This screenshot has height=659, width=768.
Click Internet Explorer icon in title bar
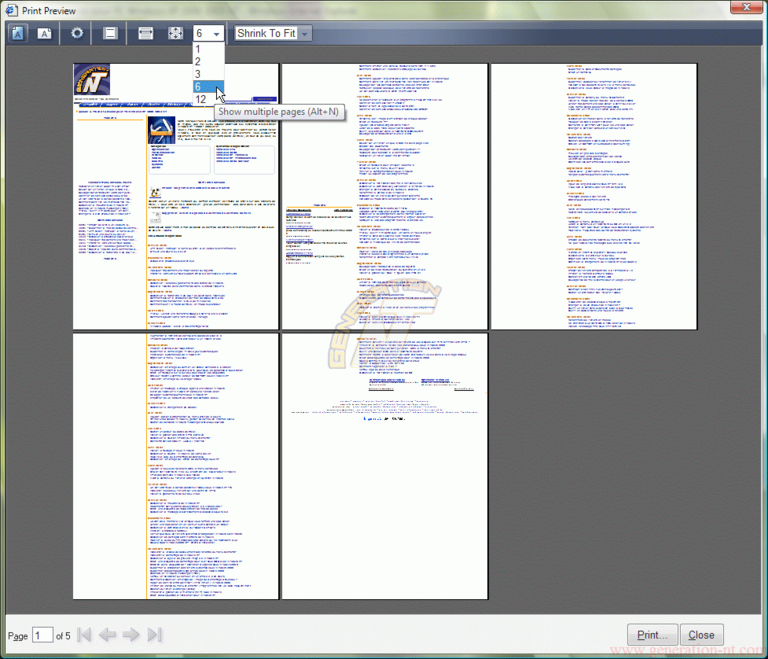coord(11,10)
